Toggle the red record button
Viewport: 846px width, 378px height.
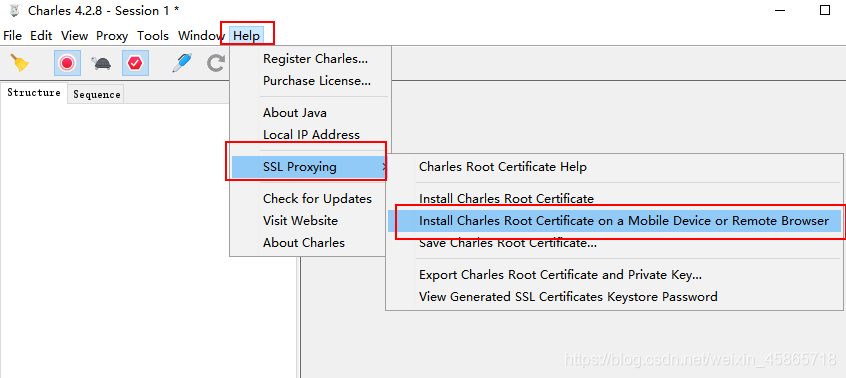click(67, 63)
